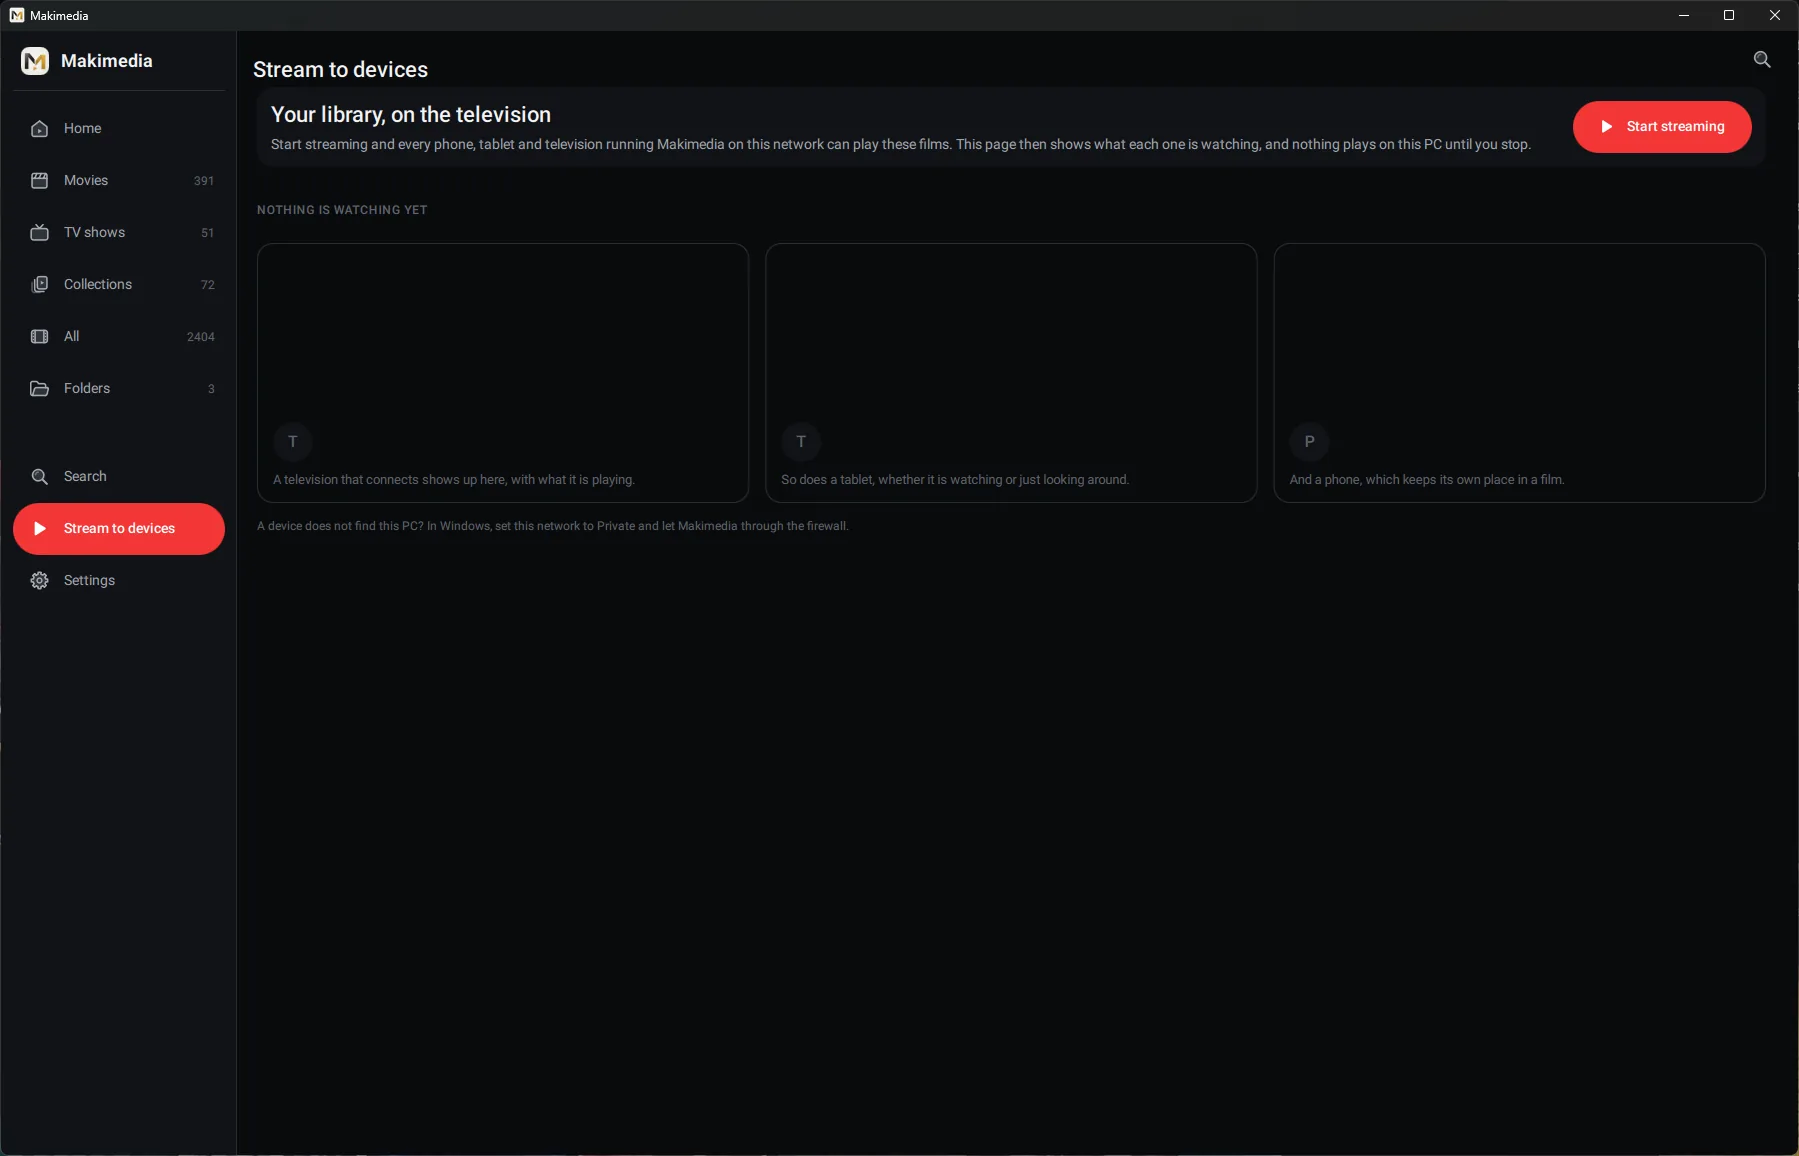The height and width of the screenshot is (1156, 1799).
Task: Click the Makimedia logo in the sidebar
Action: (x=35, y=61)
